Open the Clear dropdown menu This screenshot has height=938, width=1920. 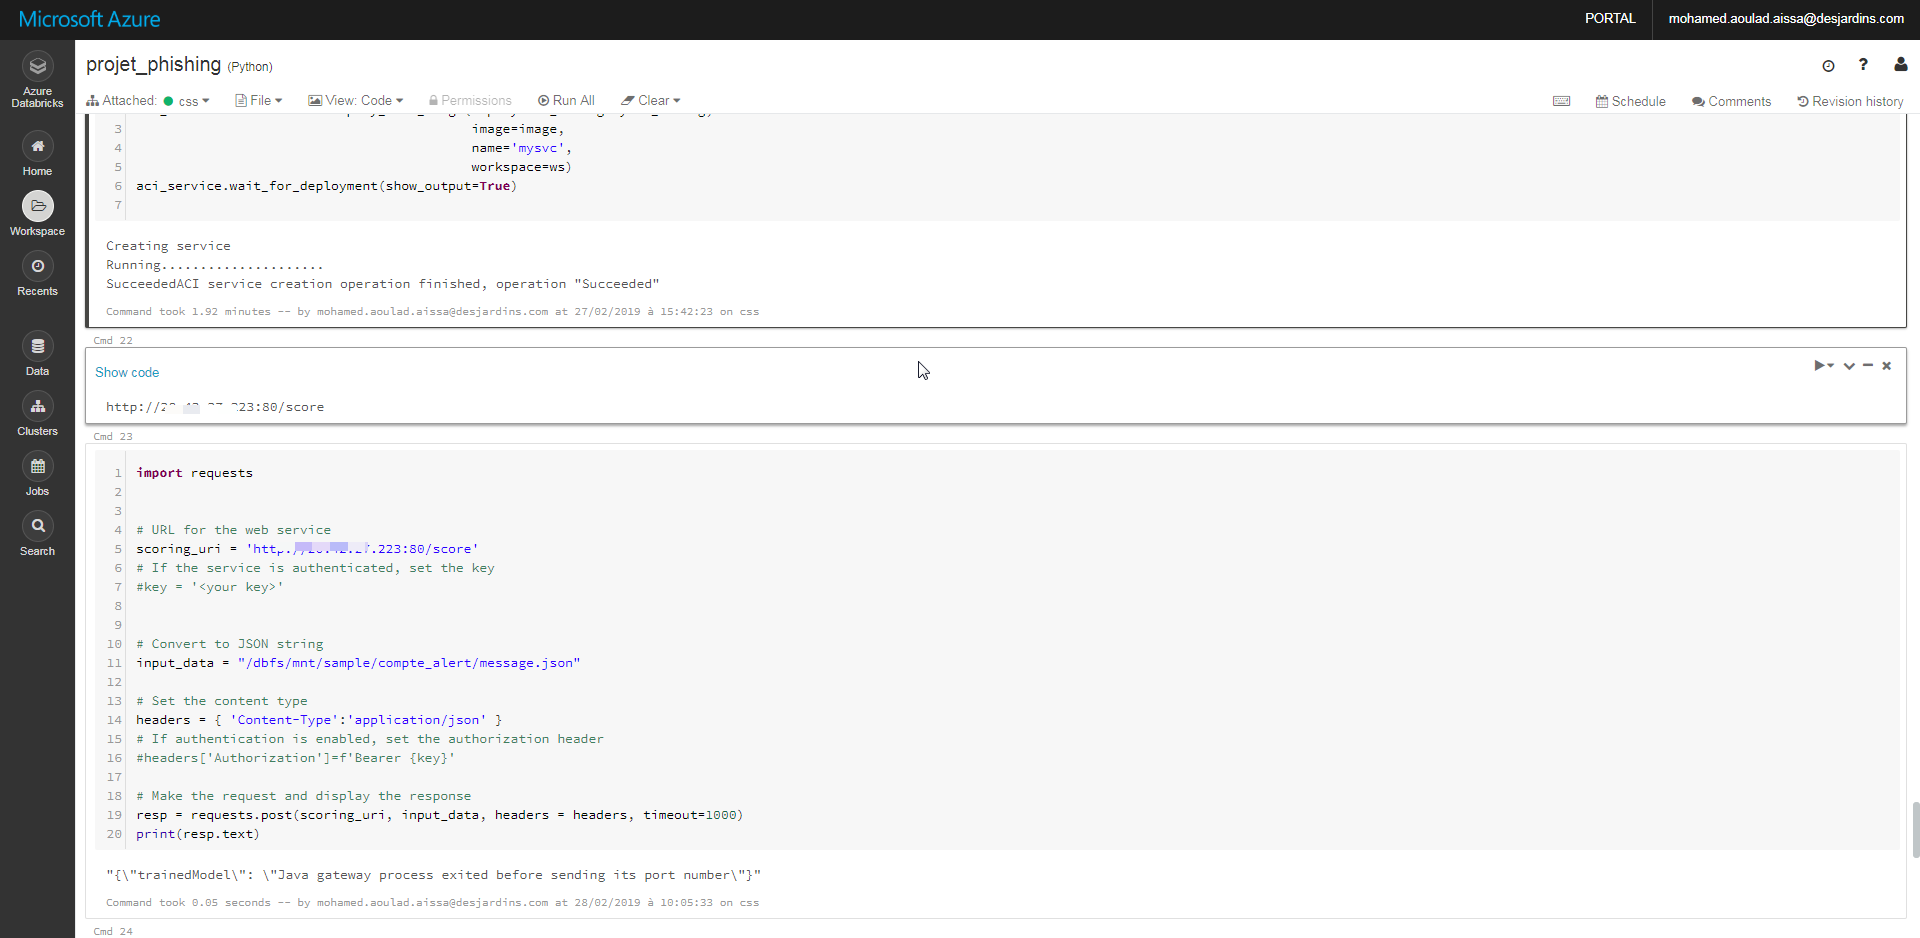pos(650,100)
